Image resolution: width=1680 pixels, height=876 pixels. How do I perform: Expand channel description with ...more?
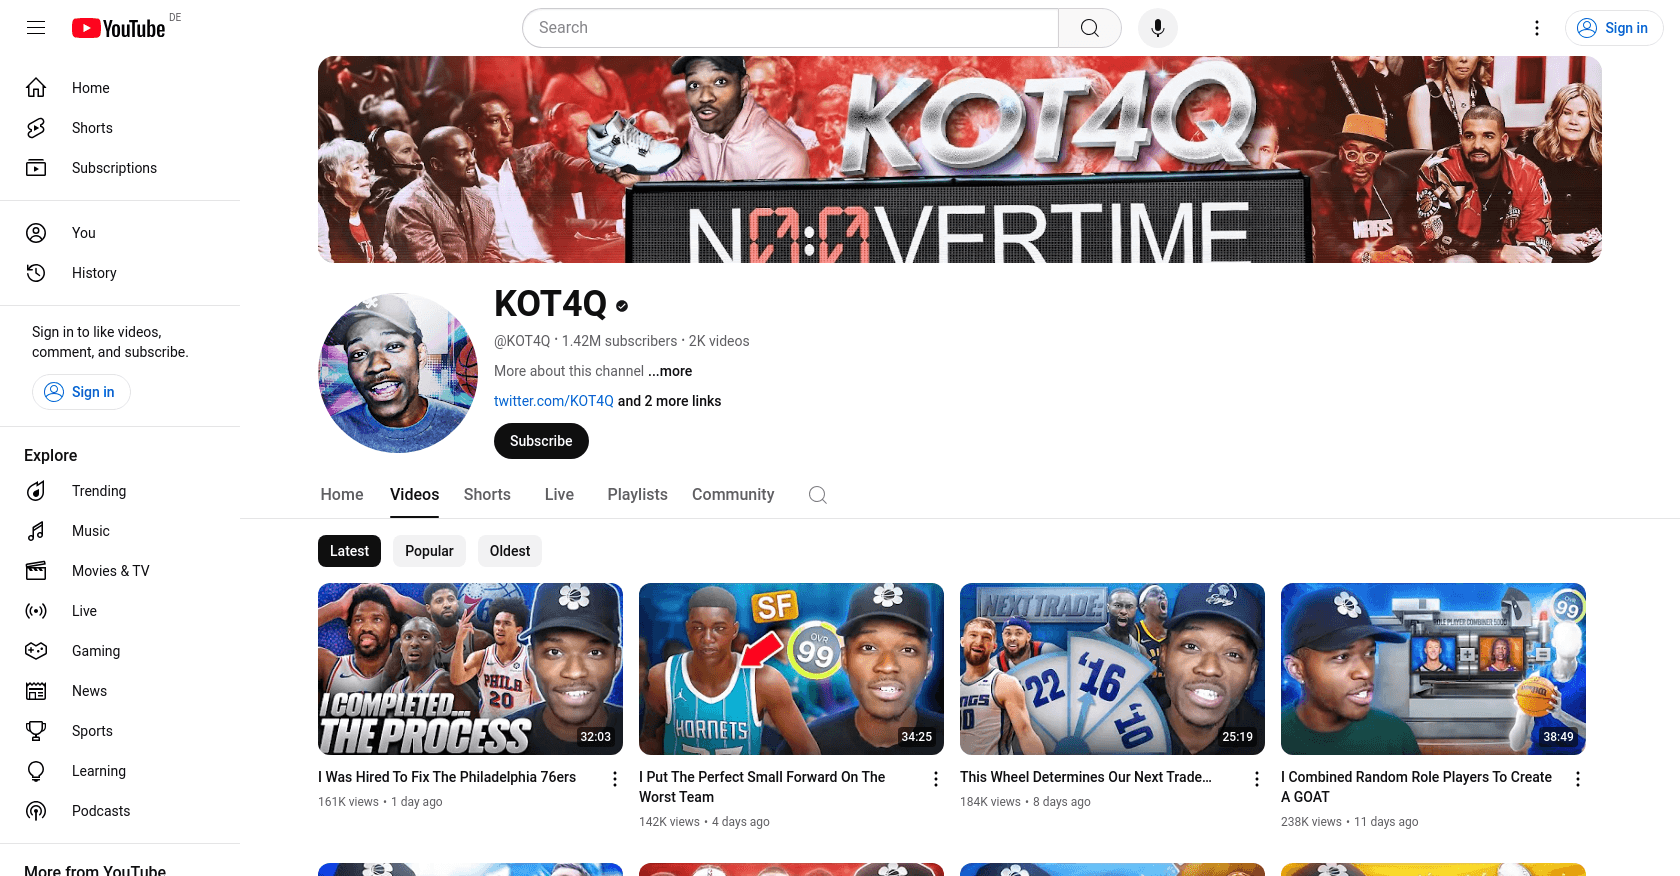point(670,371)
